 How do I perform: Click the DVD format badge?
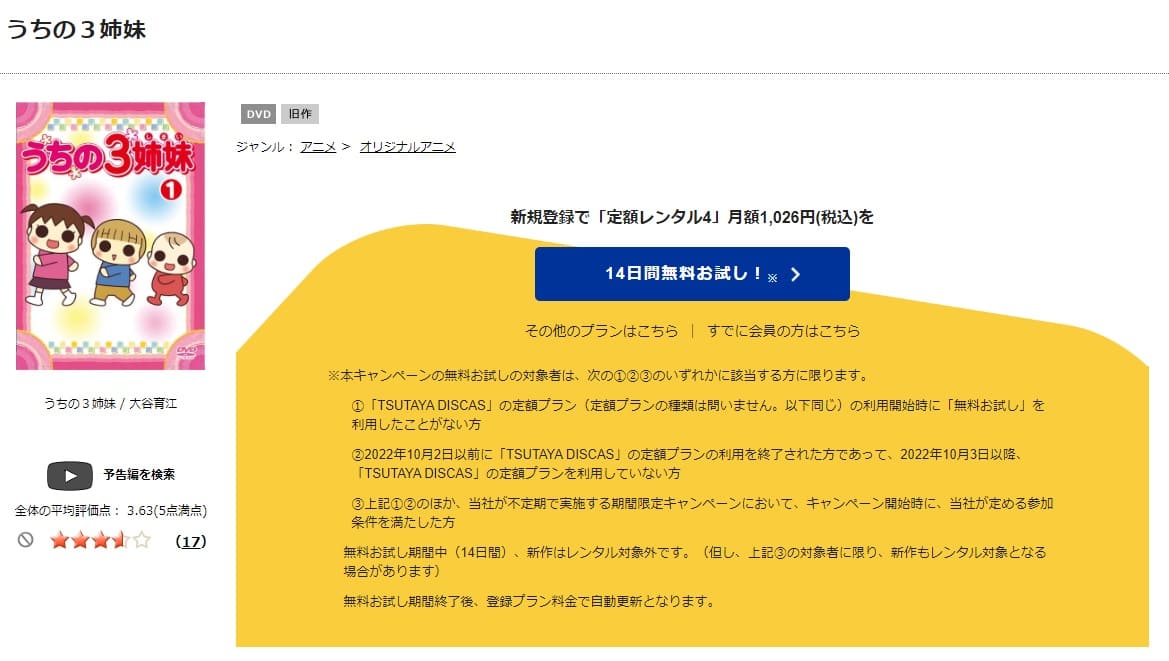click(x=257, y=114)
